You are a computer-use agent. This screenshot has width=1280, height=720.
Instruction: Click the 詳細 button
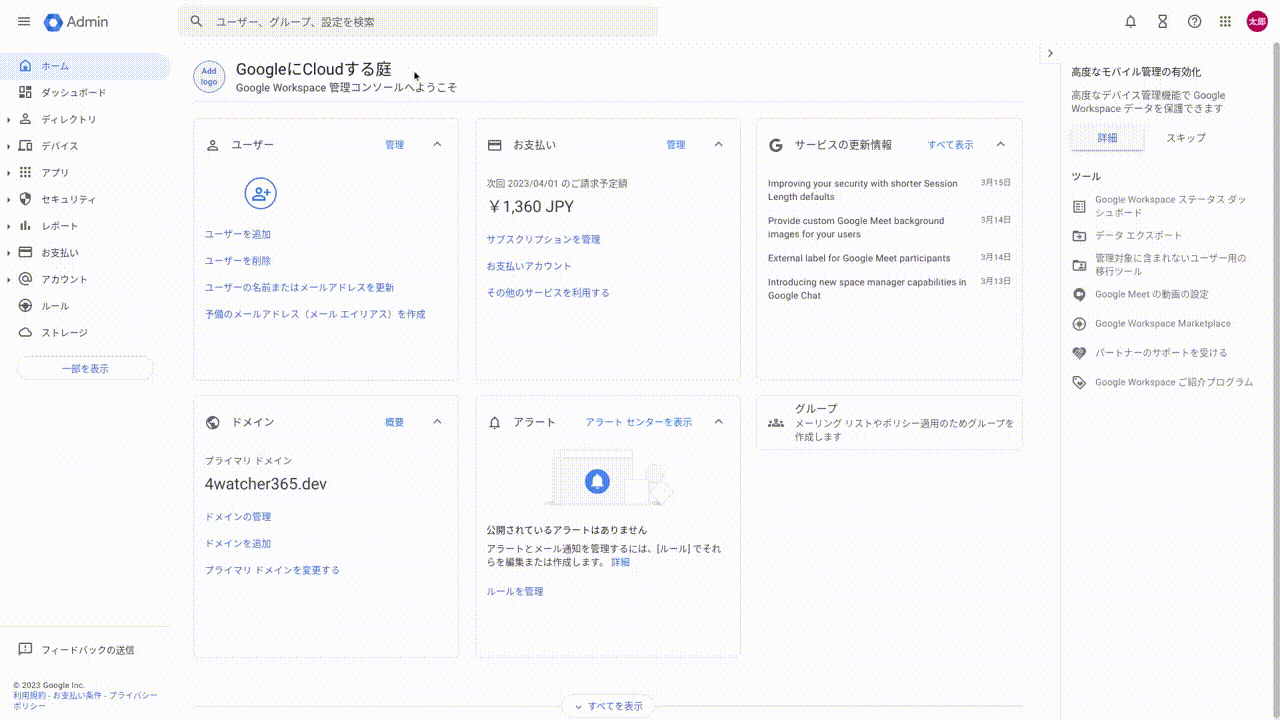click(x=1107, y=138)
